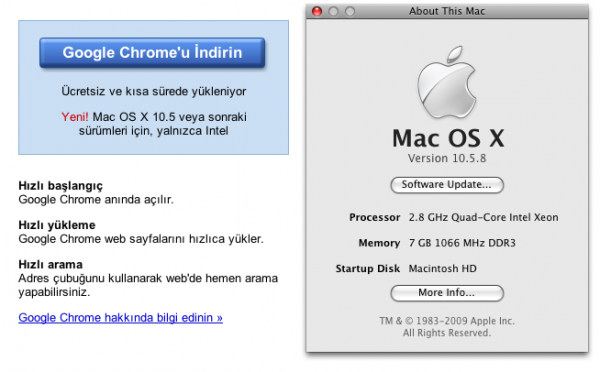The width and height of the screenshot is (600, 372).
Task: Click the Memory label
Action: pos(379,243)
